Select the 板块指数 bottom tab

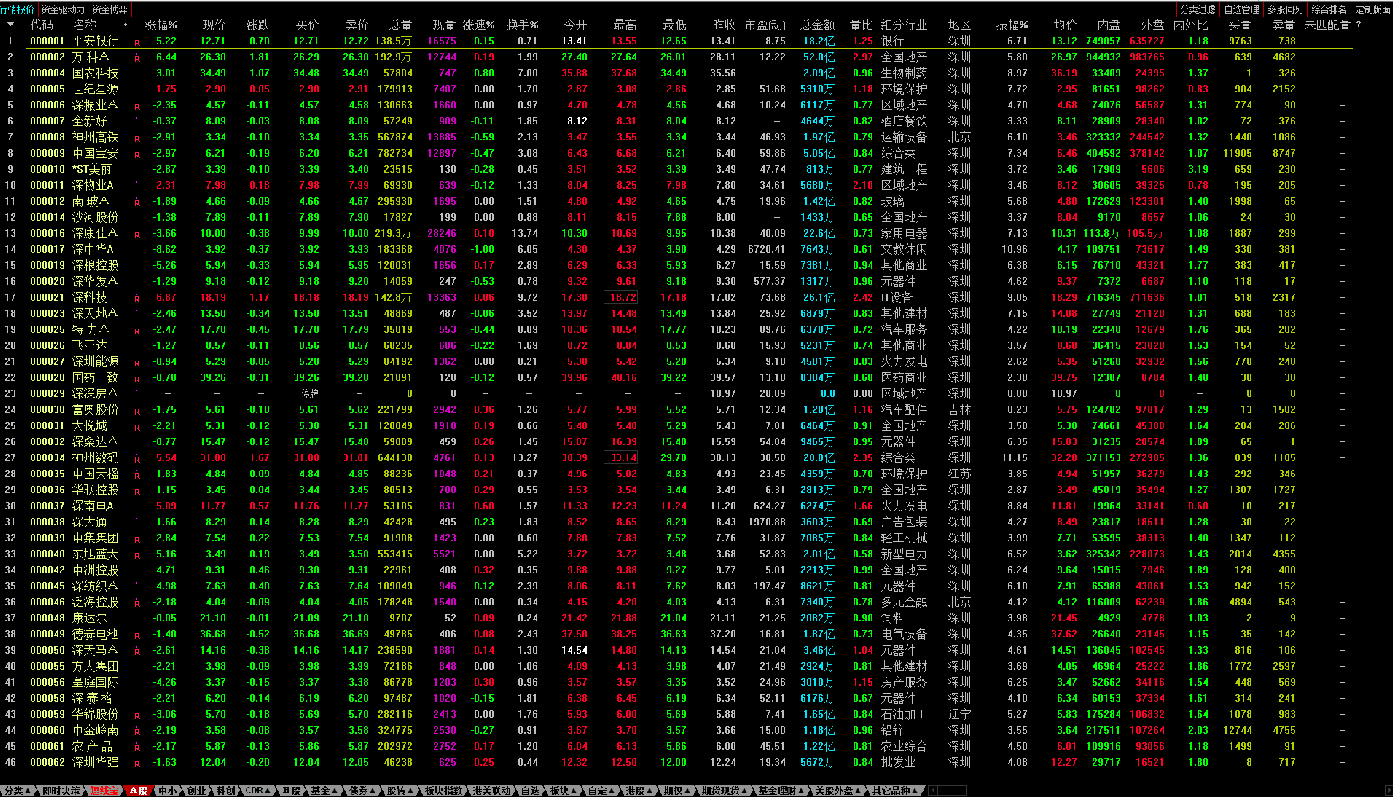click(444, 790)
